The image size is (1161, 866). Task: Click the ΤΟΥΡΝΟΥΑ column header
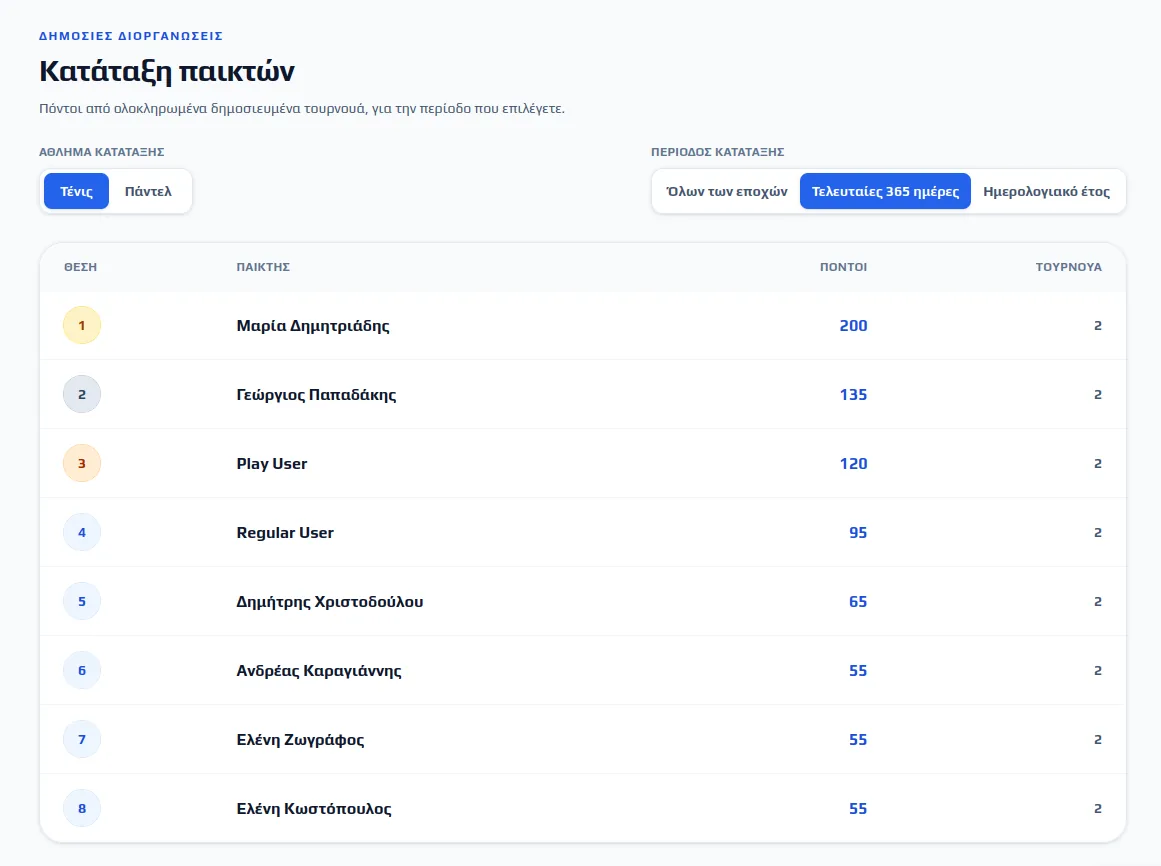tap(1068, 267)
